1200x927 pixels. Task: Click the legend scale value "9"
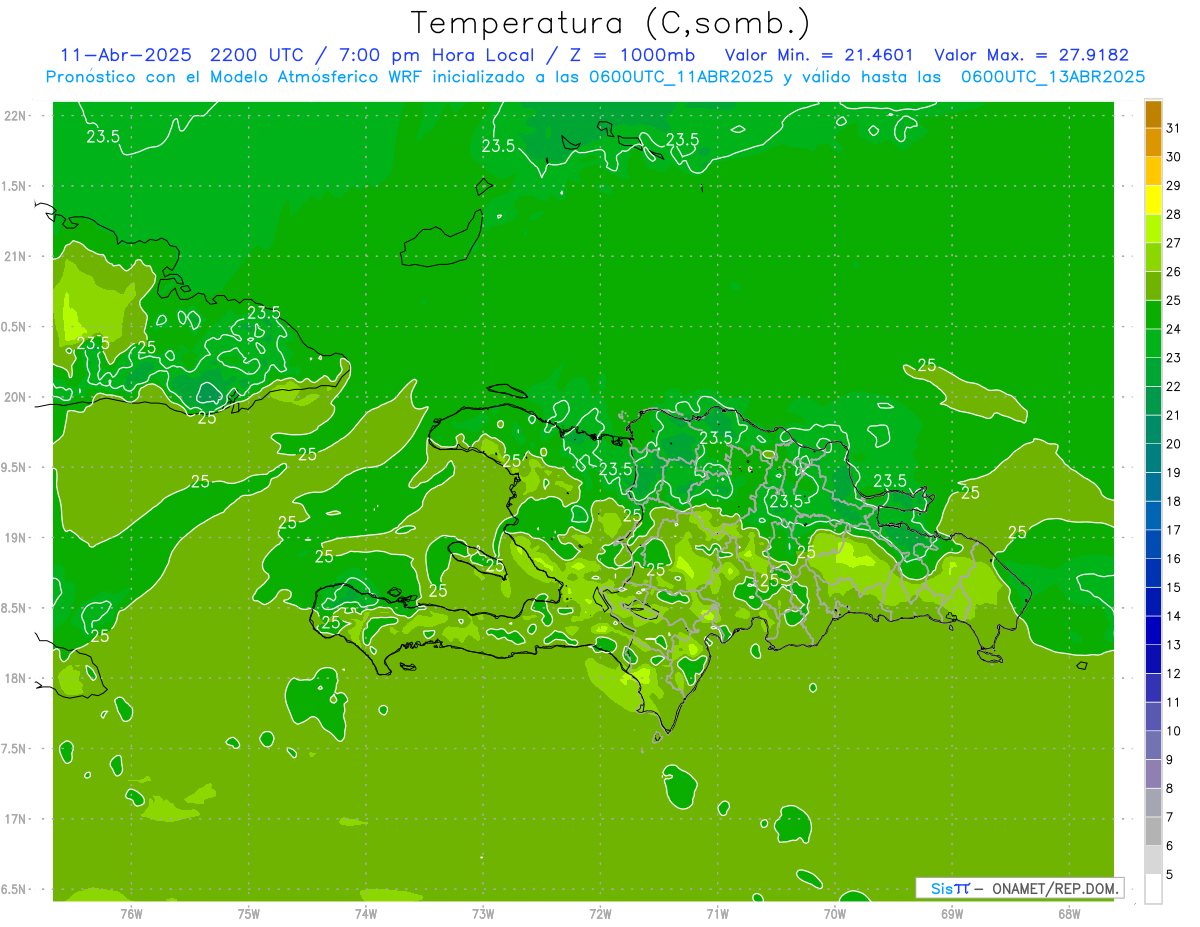point(1170,759)
